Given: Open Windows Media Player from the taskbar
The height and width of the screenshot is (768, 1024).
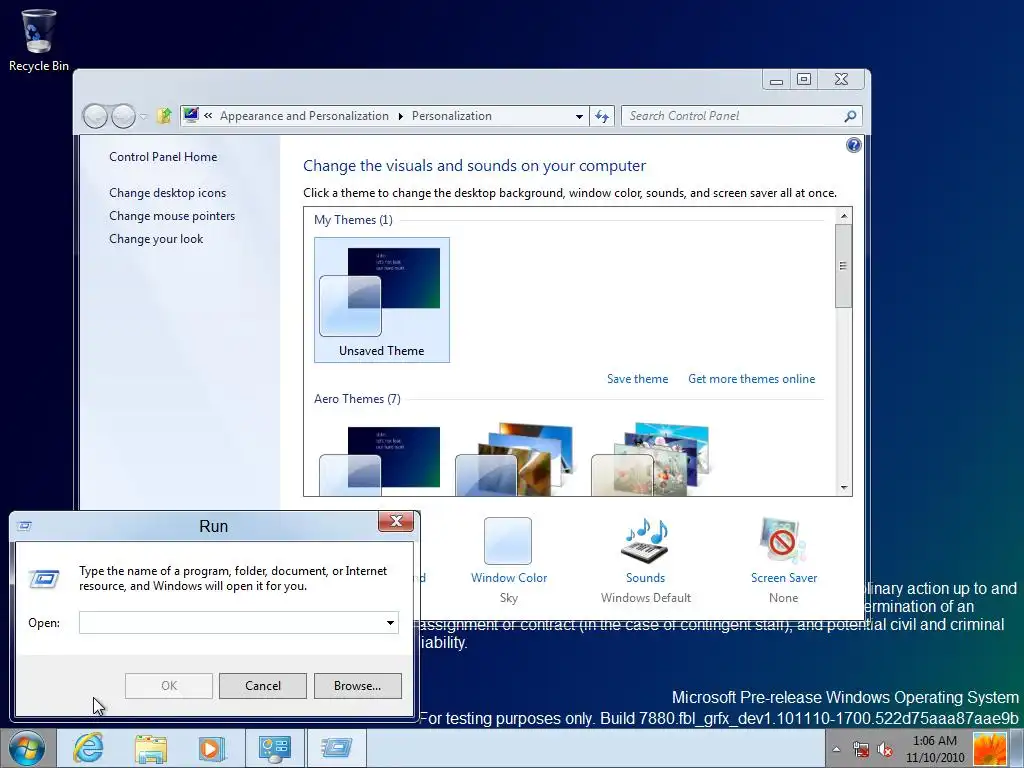Looking at the screenshot, I should click(x=212, y=748).
